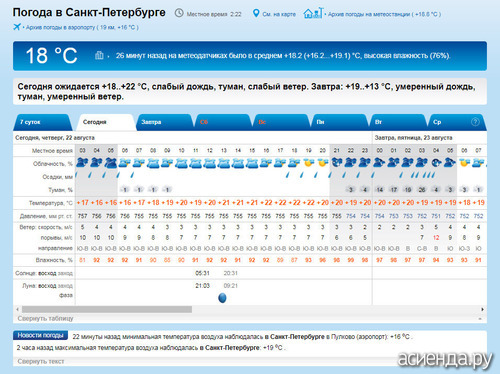Click the sunny cloud icon for hour 20

(323, 163)
